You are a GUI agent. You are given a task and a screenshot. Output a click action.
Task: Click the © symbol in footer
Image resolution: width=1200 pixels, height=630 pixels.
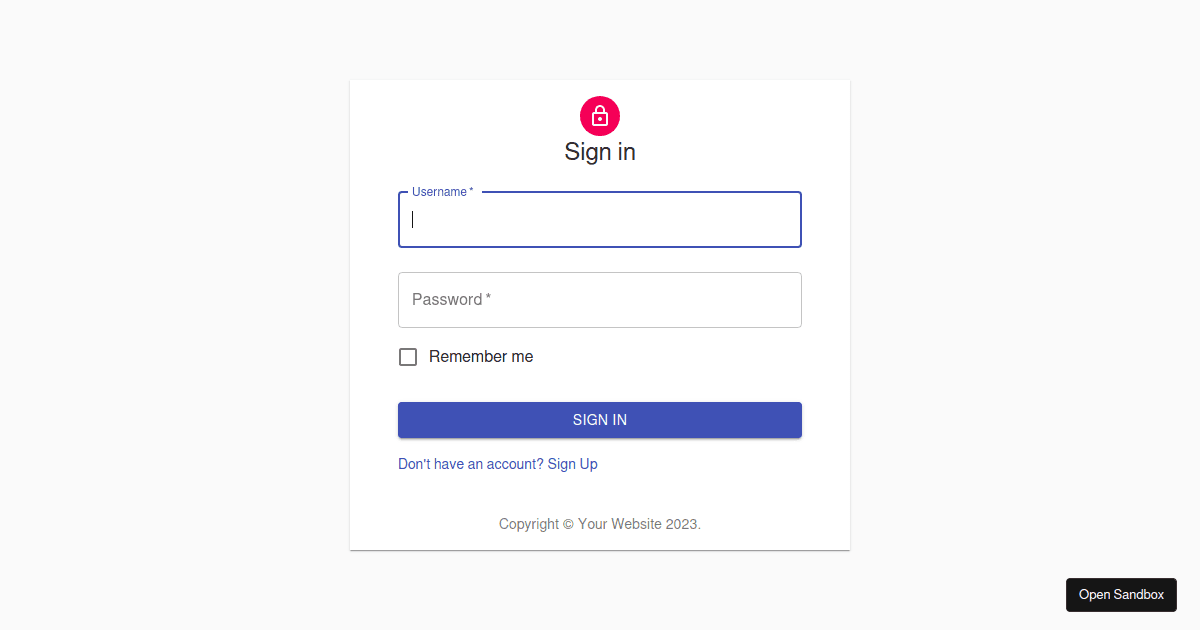point(568,524)
